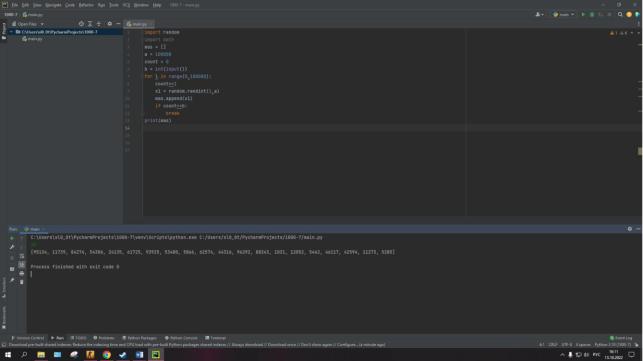Viewport: 643px width, 361px height.
Task: Click PyCharm icon in the taskbar
Action: pos(156,354)
